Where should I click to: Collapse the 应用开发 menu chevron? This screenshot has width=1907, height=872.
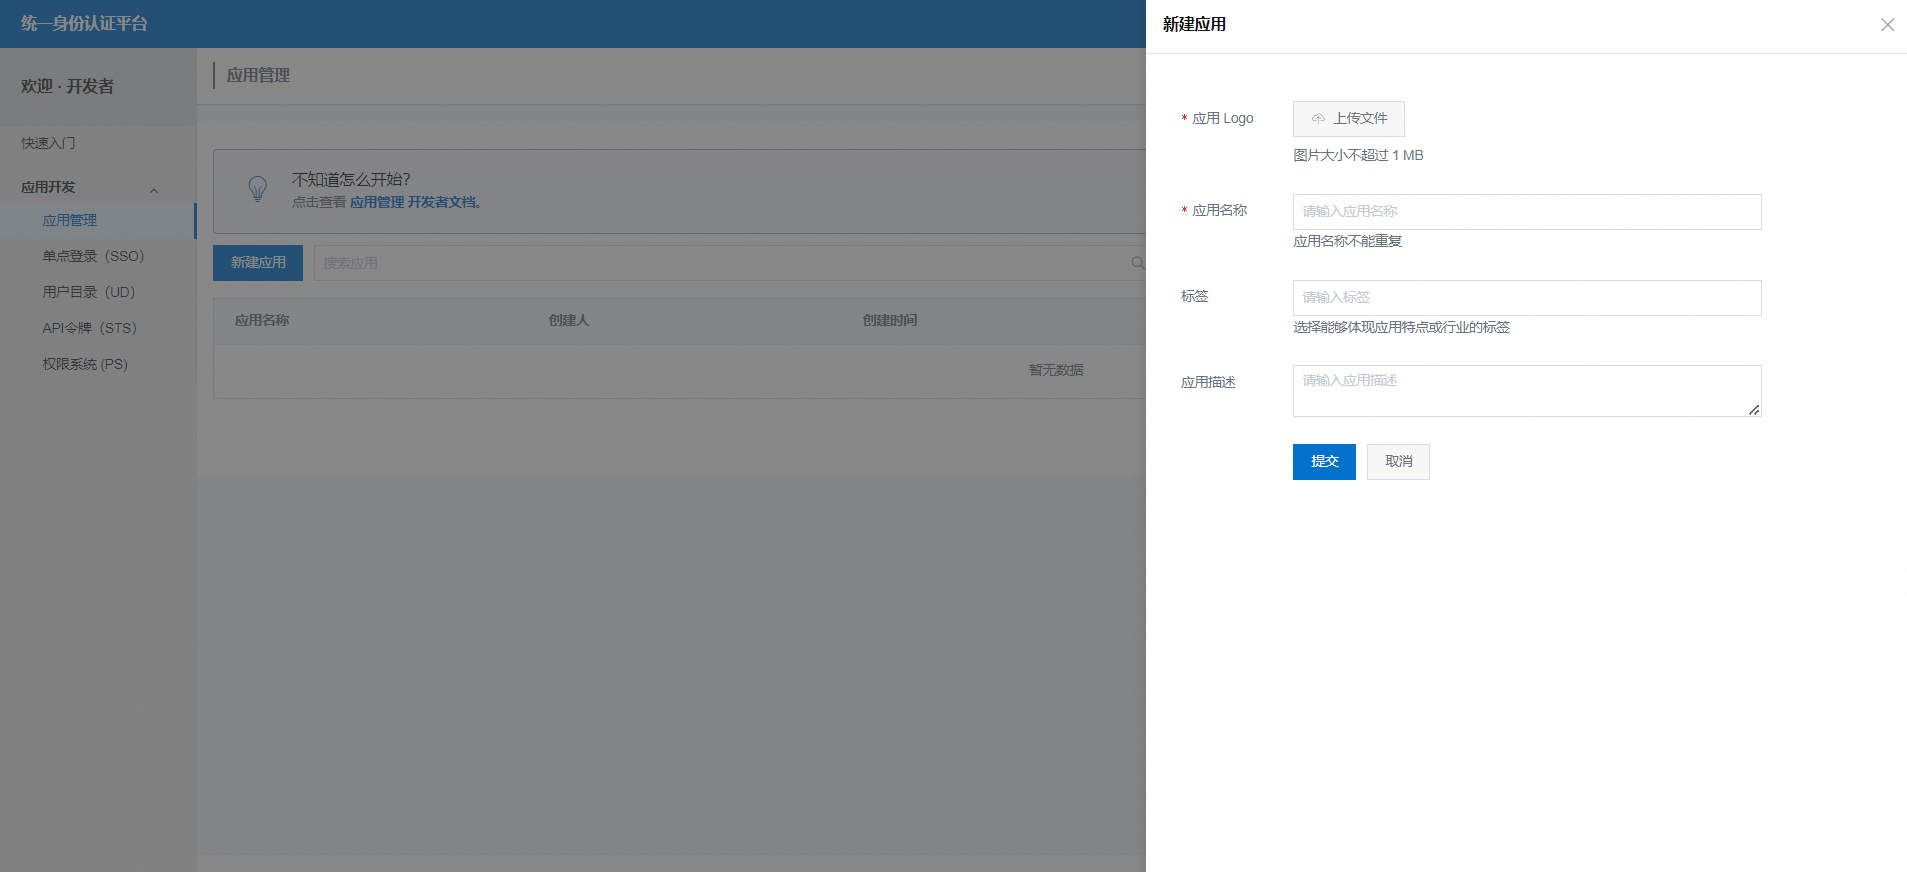[154, 190]
